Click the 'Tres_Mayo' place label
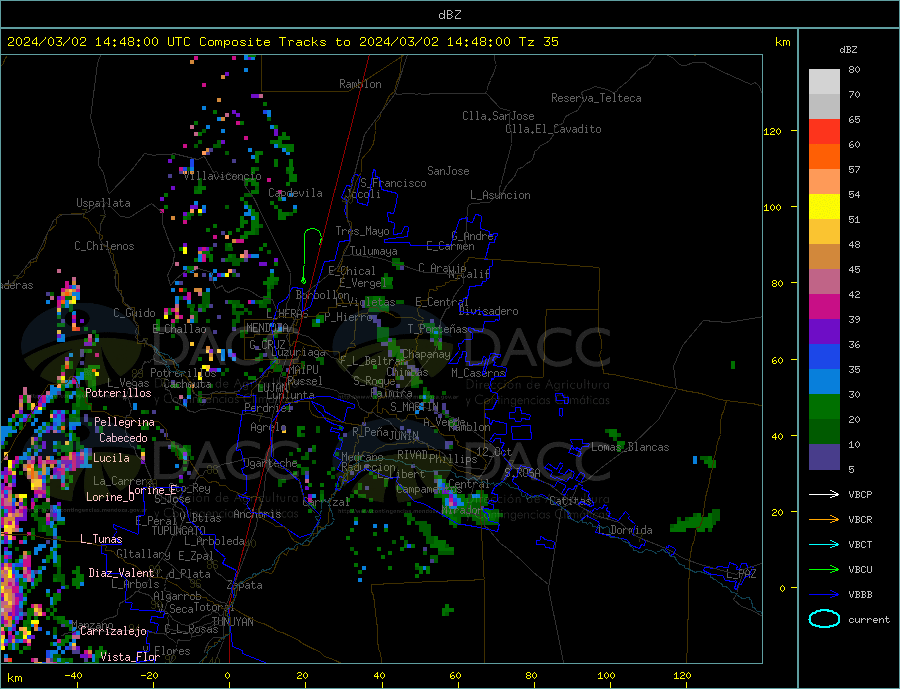Viewport: 900px width, 689px height. point(362,231)
